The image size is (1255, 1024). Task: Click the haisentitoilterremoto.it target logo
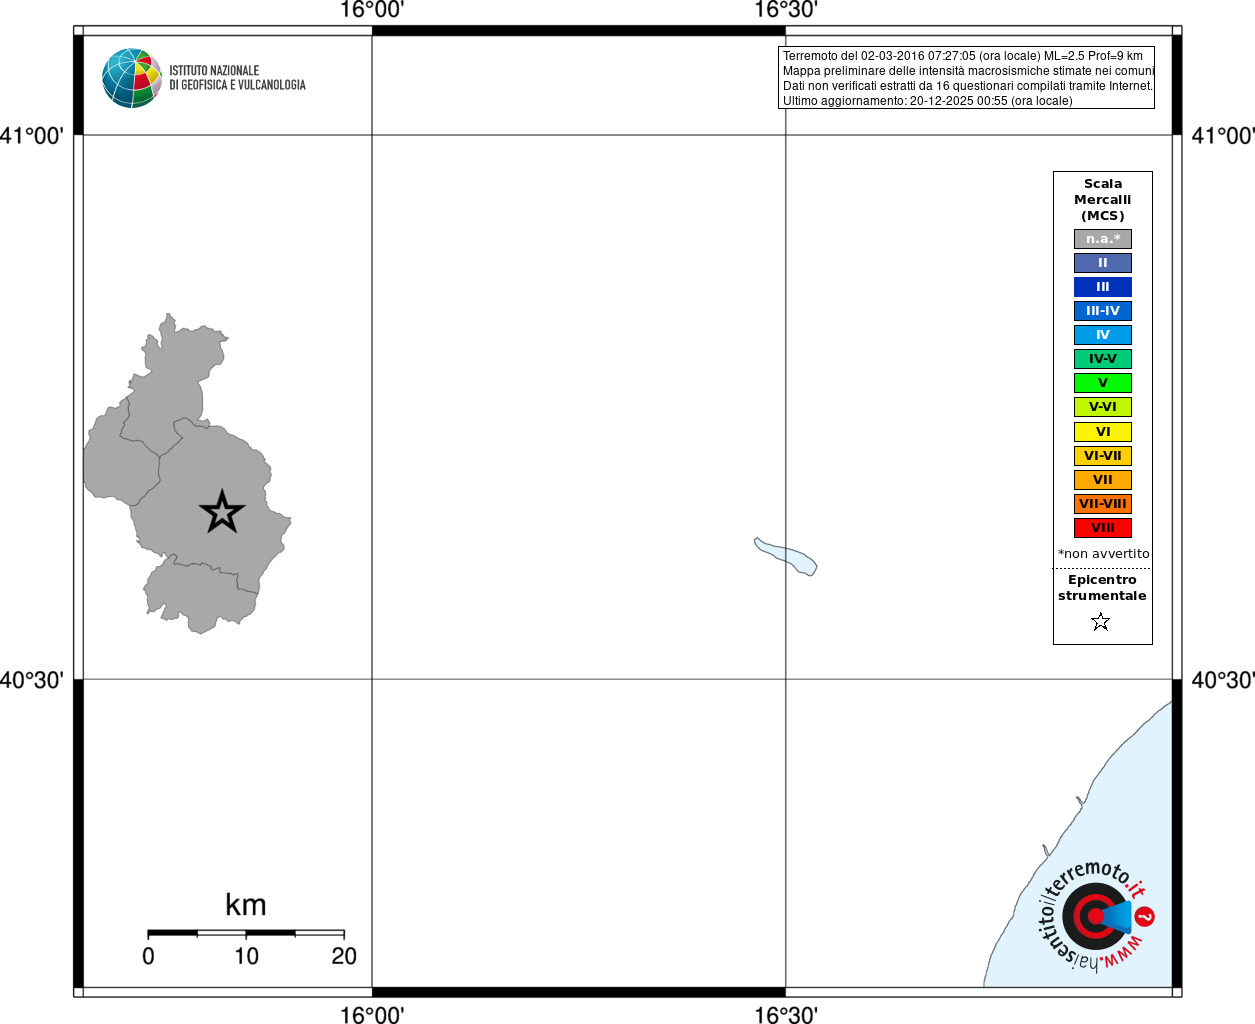pos(1095,916)
